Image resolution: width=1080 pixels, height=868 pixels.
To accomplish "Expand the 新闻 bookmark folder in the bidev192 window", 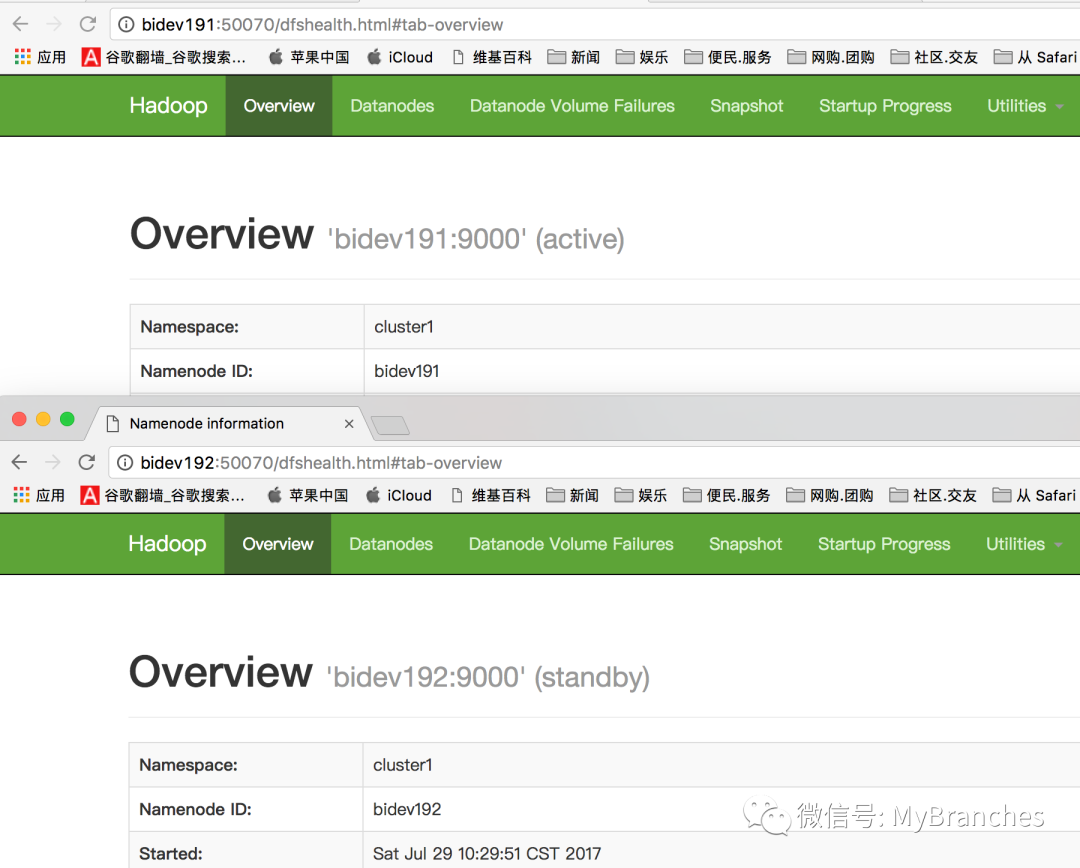I will click(572, 495).
